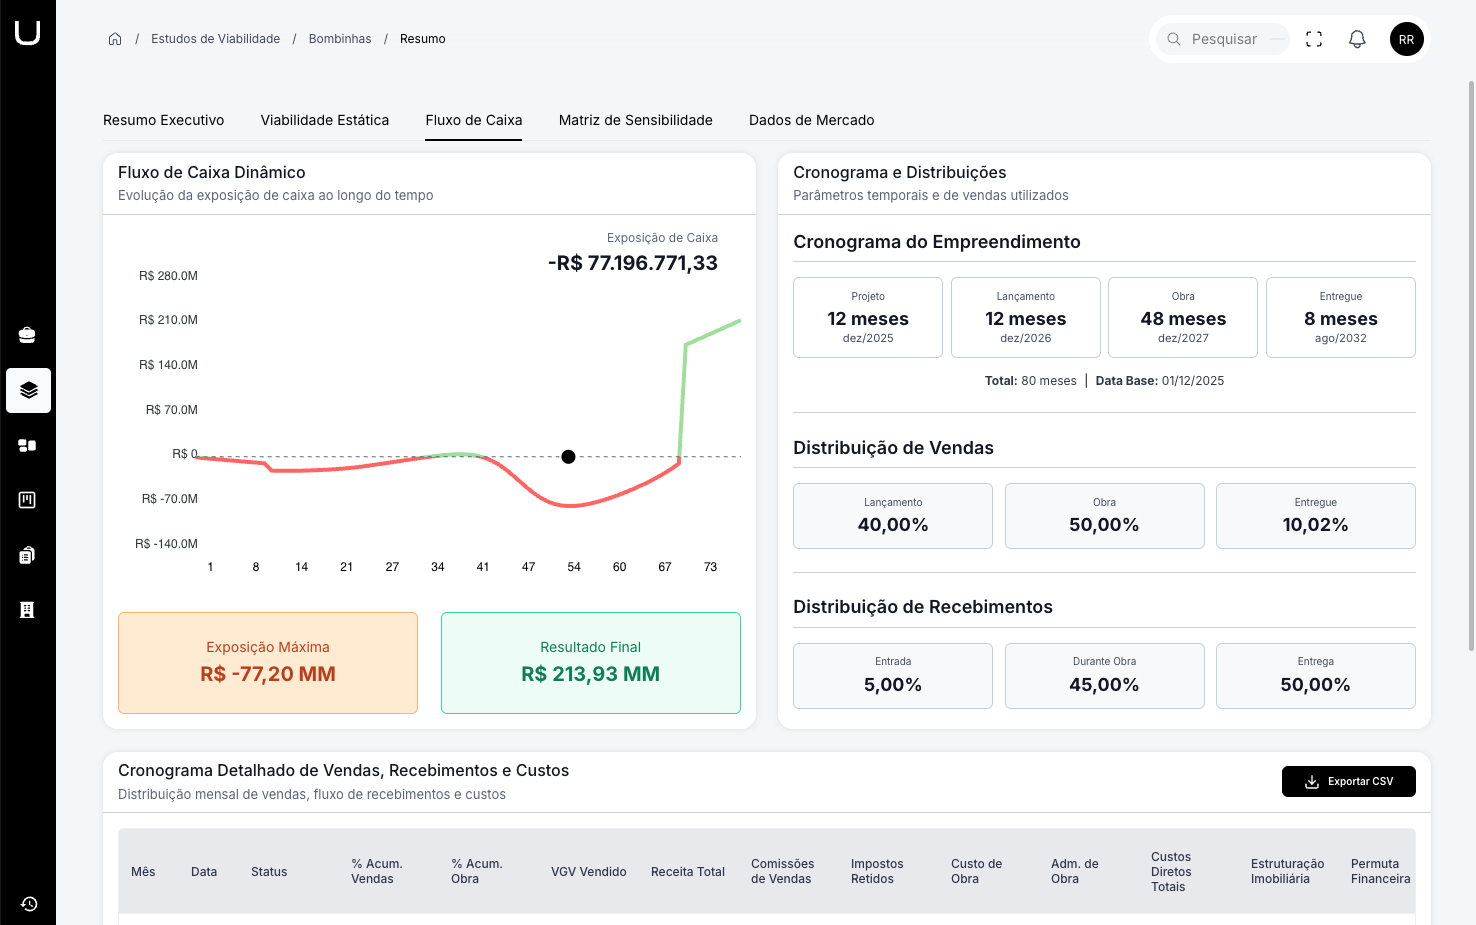Click the U logo at top left
The width and height of the screenshot is (1476, 925).
(x=28, y=30)
